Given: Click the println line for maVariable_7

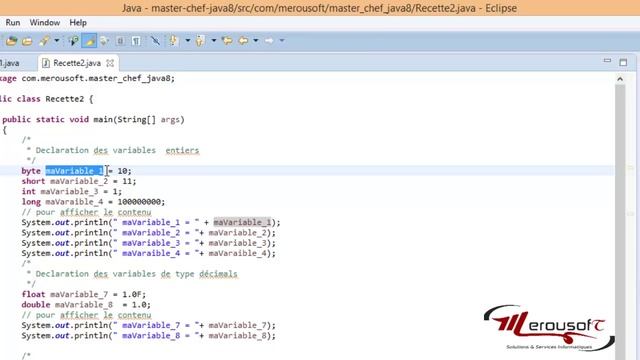Looking at the screenshot, I should tap(149, 325).
